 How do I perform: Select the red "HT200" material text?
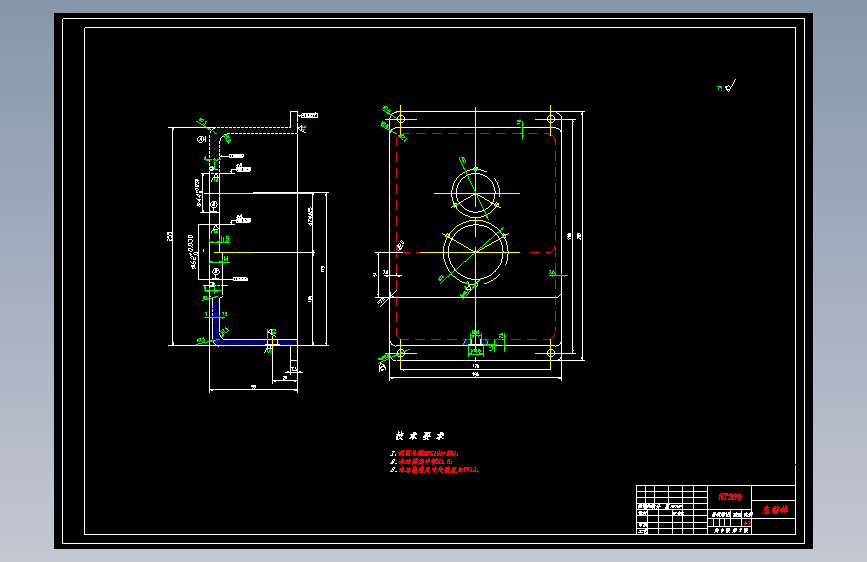point(729,497)
